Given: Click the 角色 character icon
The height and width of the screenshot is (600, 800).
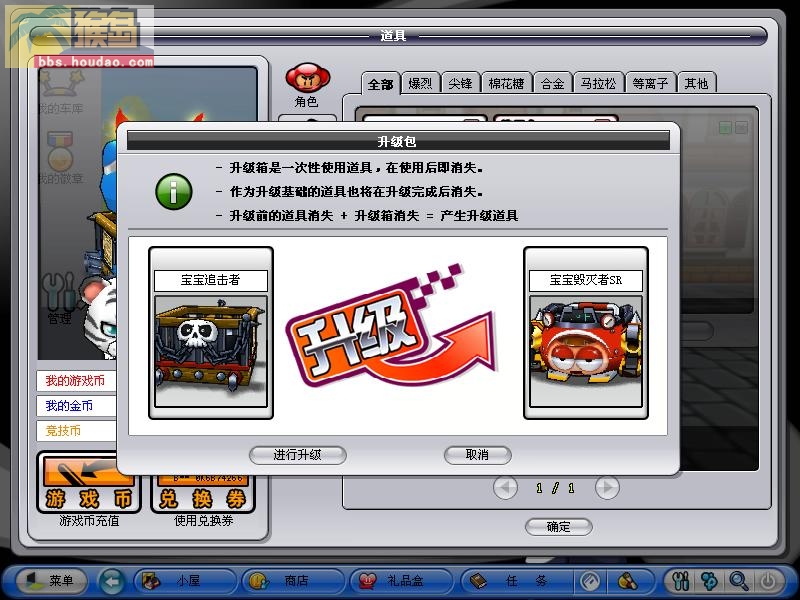Looking at the screenshot, I should coord(308,84).
